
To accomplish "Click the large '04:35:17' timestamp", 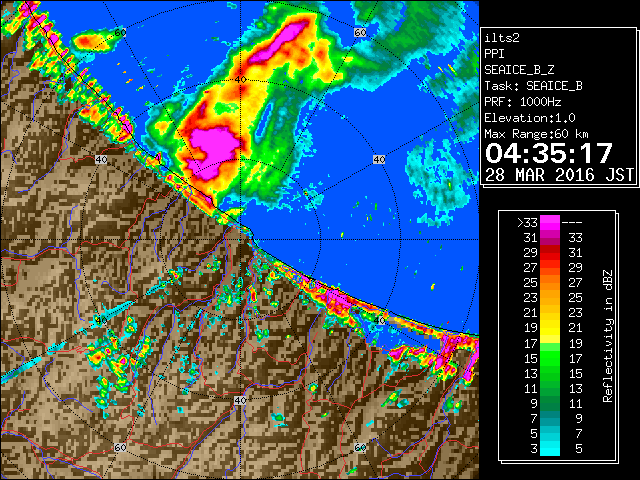I will 549,153.
